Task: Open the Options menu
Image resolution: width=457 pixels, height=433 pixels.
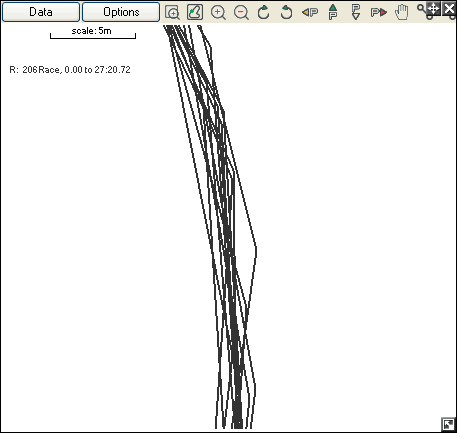Action: (121, 12)
